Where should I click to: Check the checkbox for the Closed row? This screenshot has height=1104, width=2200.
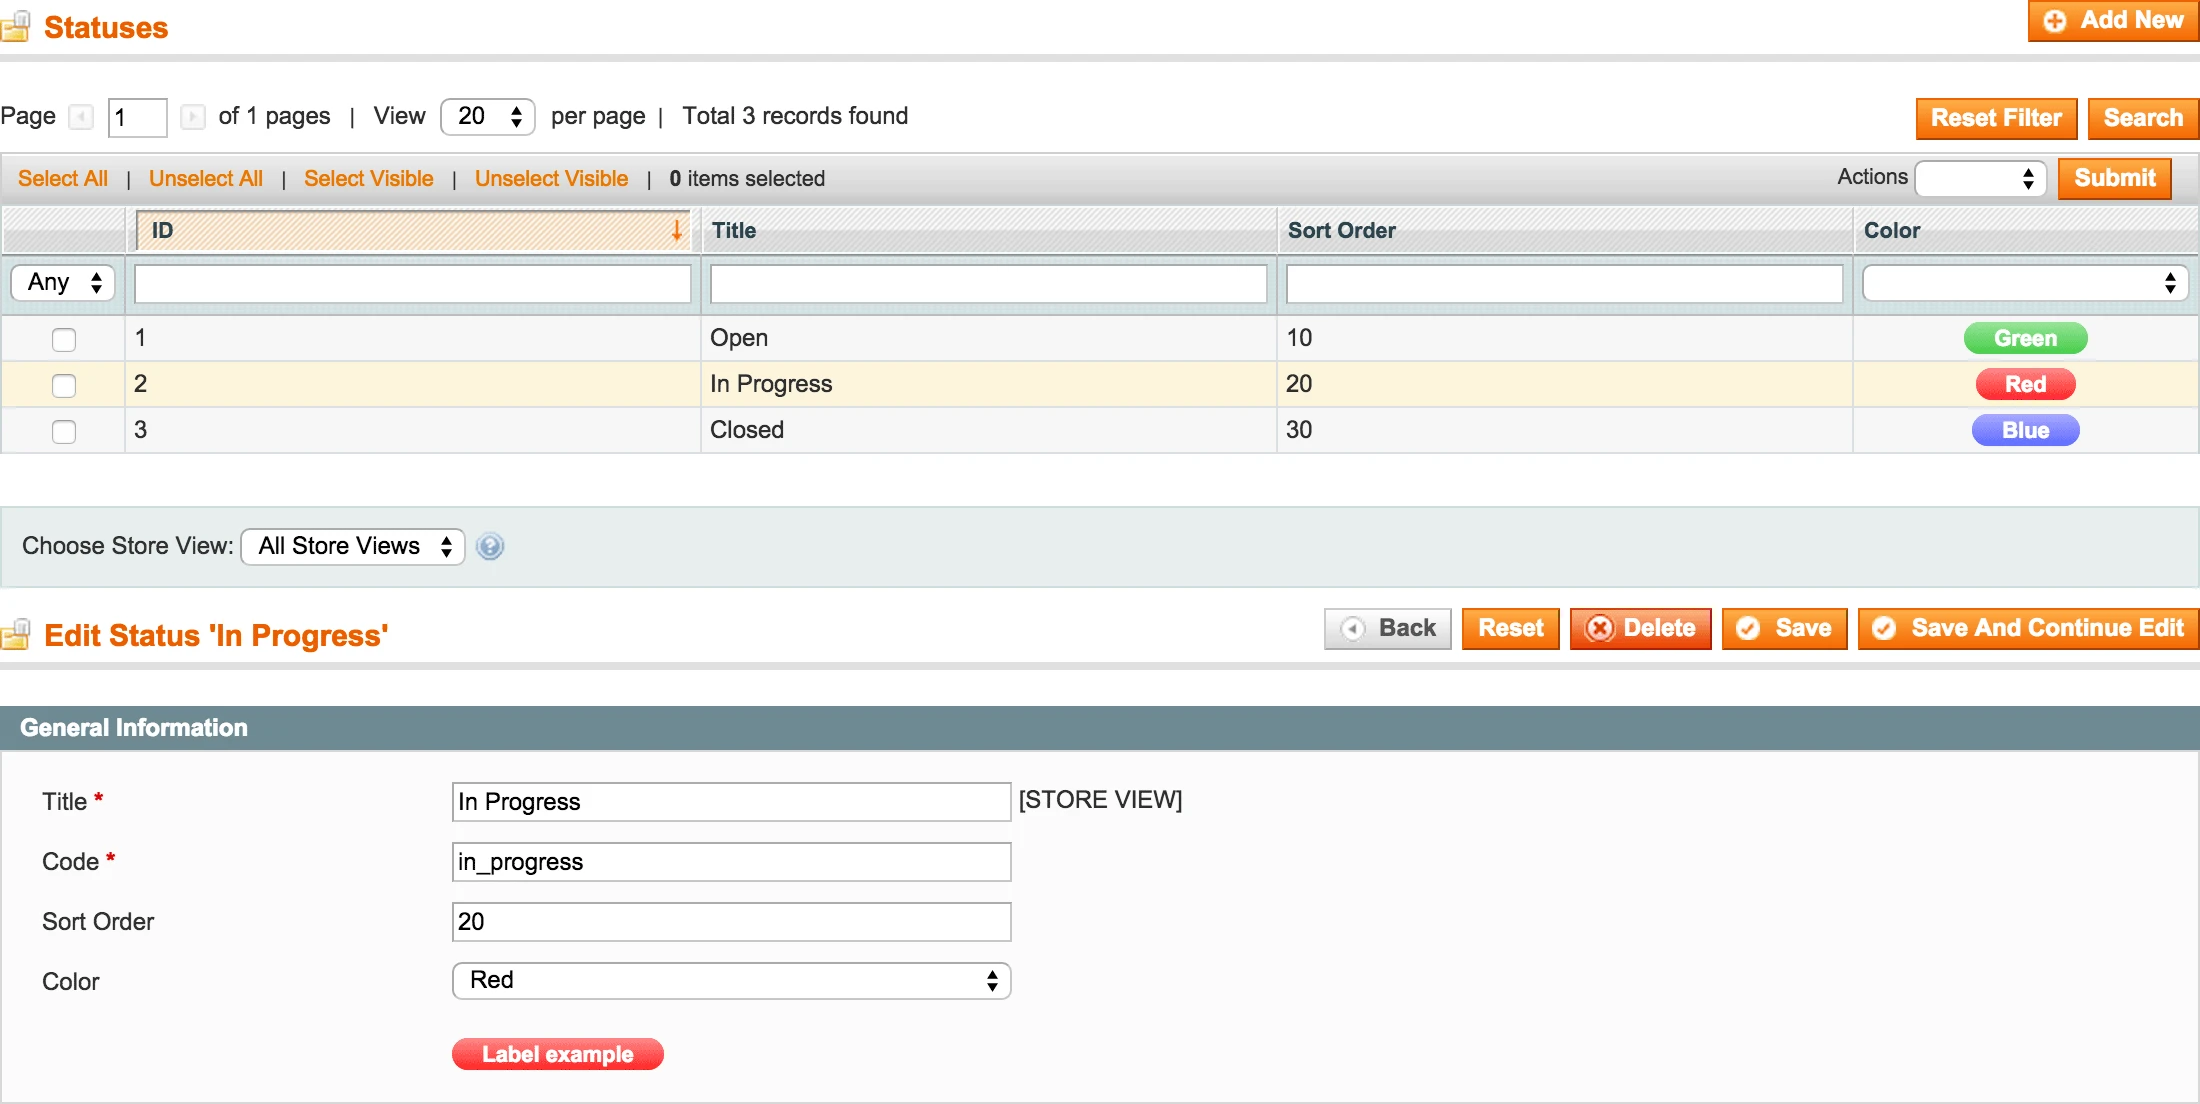coord(63,431)
